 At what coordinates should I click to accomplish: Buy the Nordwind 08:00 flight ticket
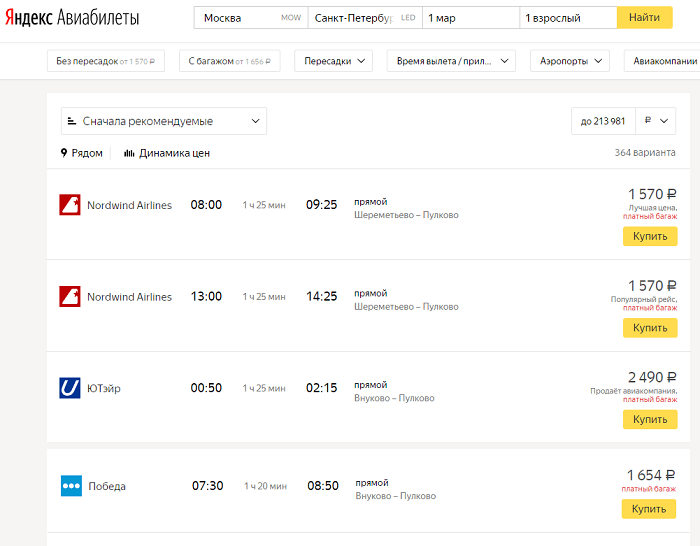650,236
